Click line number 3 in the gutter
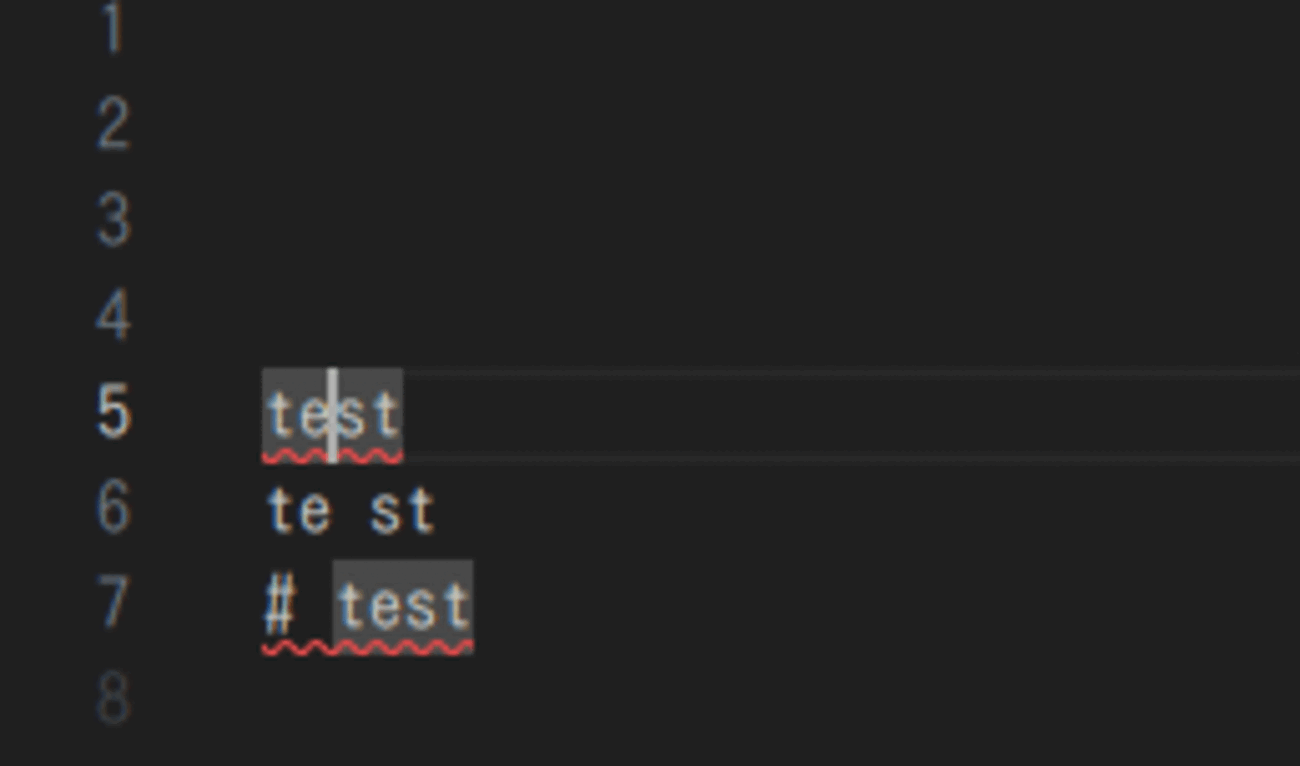This screenshot has width=1300, height=766. [x=114, y=220]
